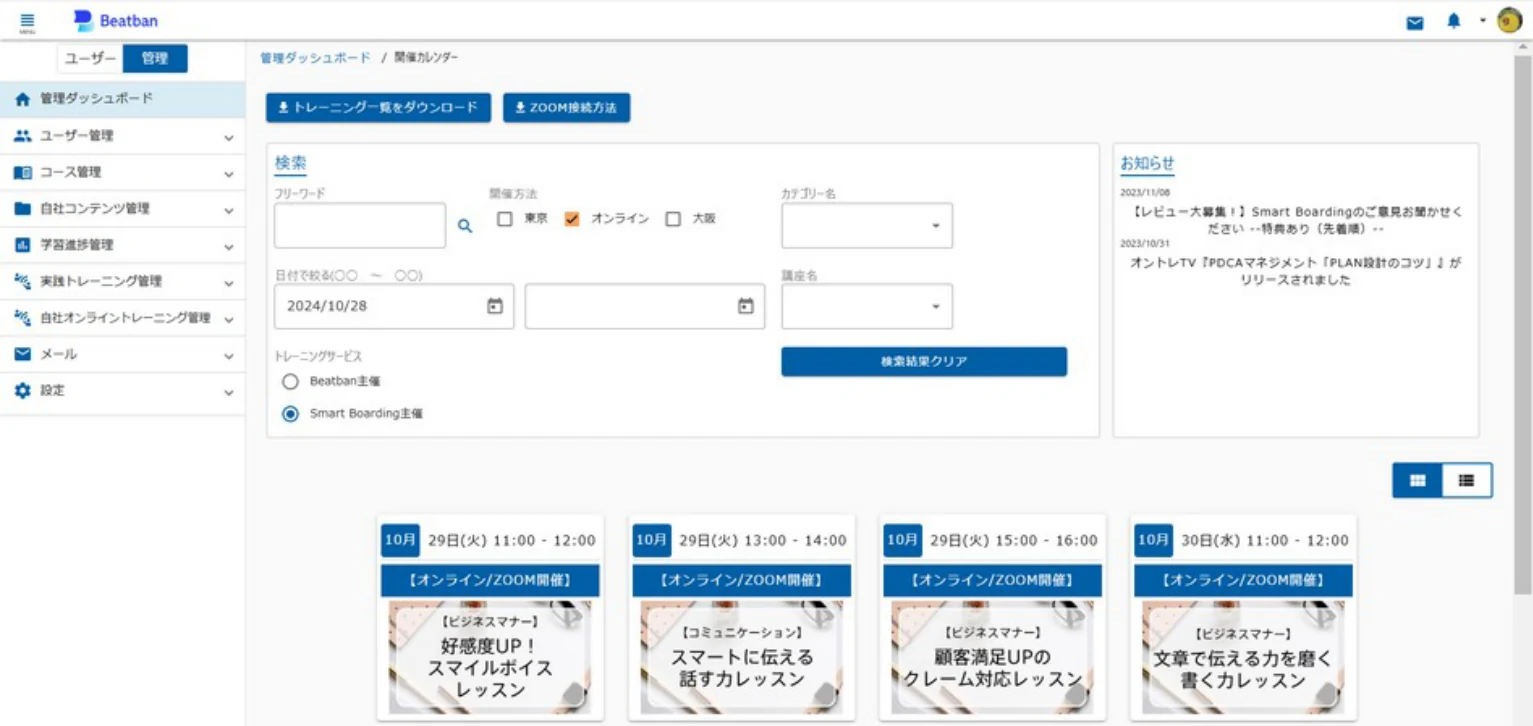1533x726 pixels.
Task: Click the gear icon for 設定
Action: click(x=22, y=391)
